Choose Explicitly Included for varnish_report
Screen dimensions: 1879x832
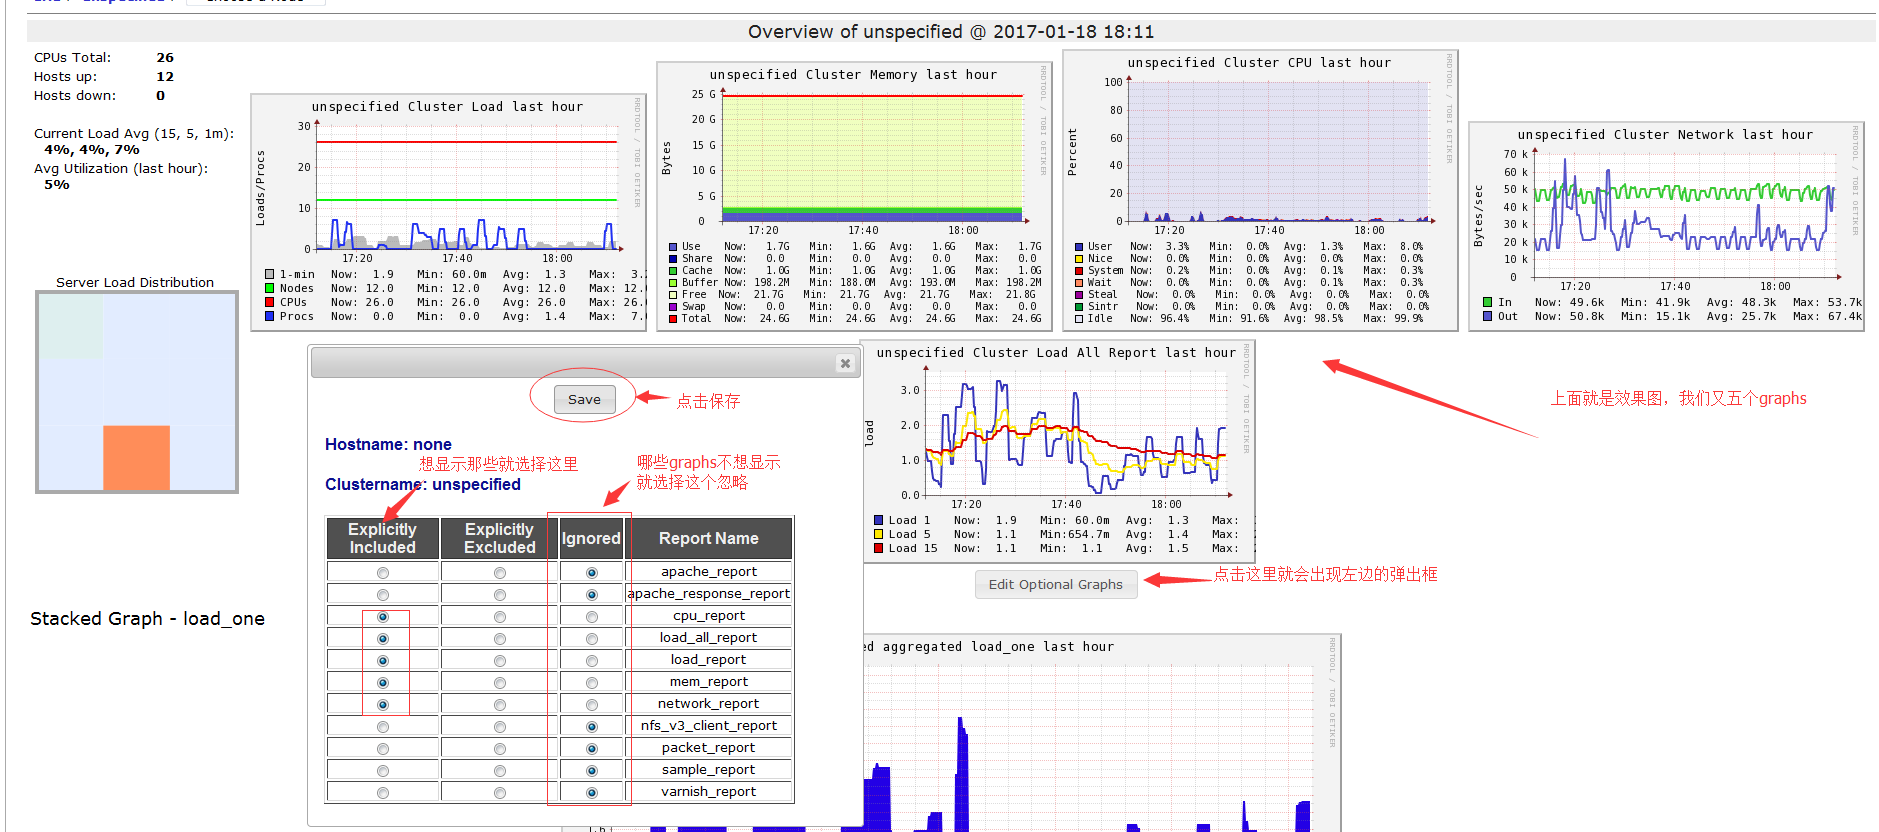click(x=383, y=793)
